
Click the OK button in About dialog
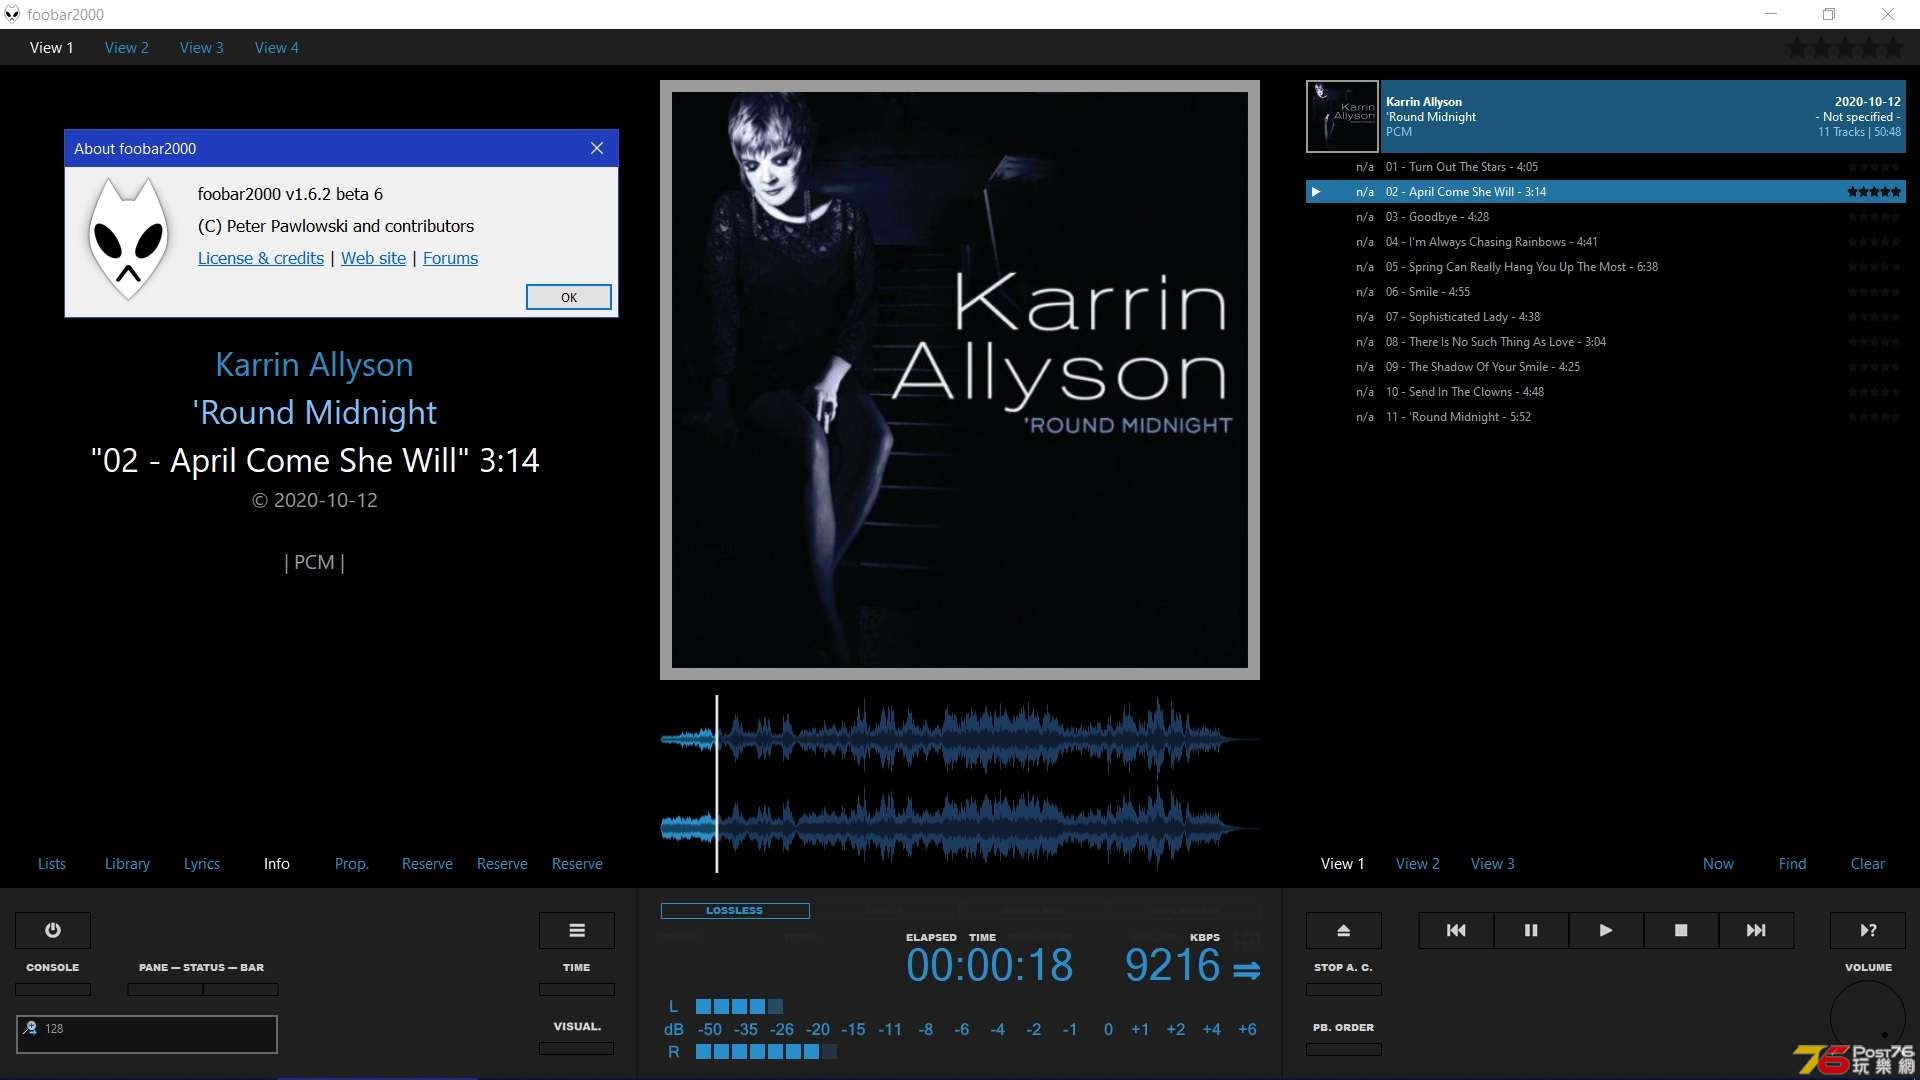coord(568,297)
